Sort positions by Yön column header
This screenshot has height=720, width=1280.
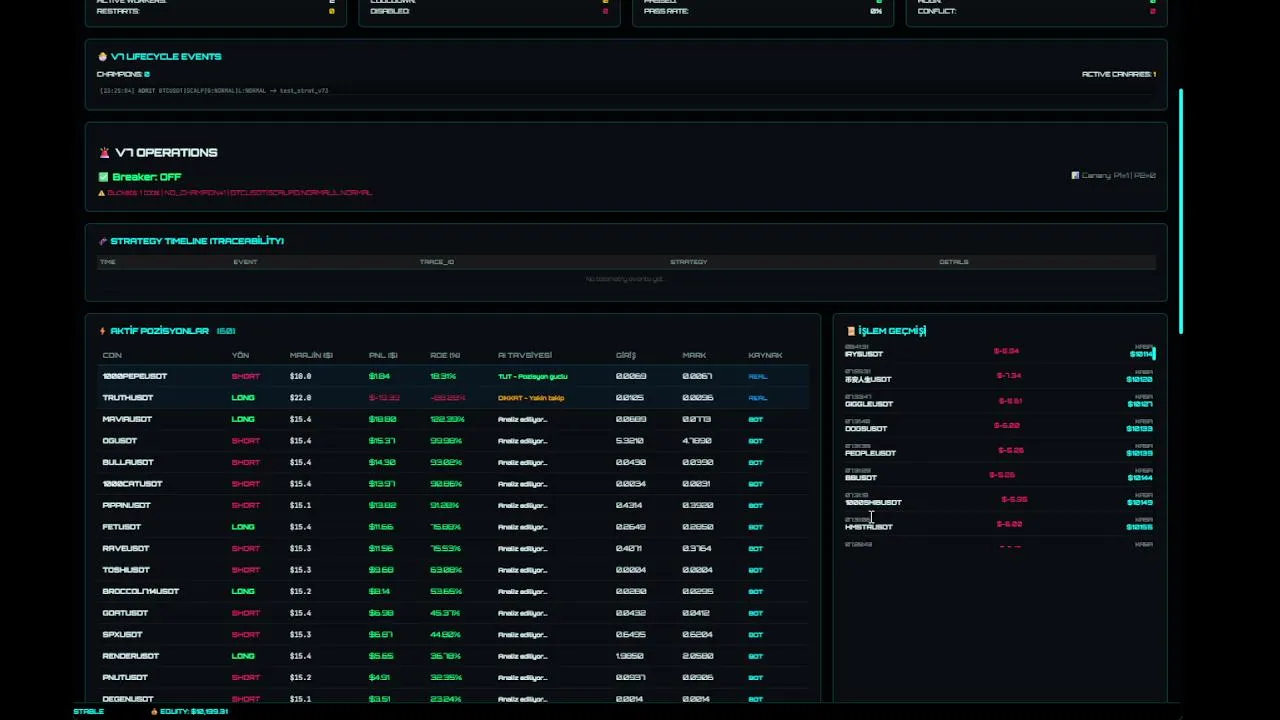[x=240, y=355]
